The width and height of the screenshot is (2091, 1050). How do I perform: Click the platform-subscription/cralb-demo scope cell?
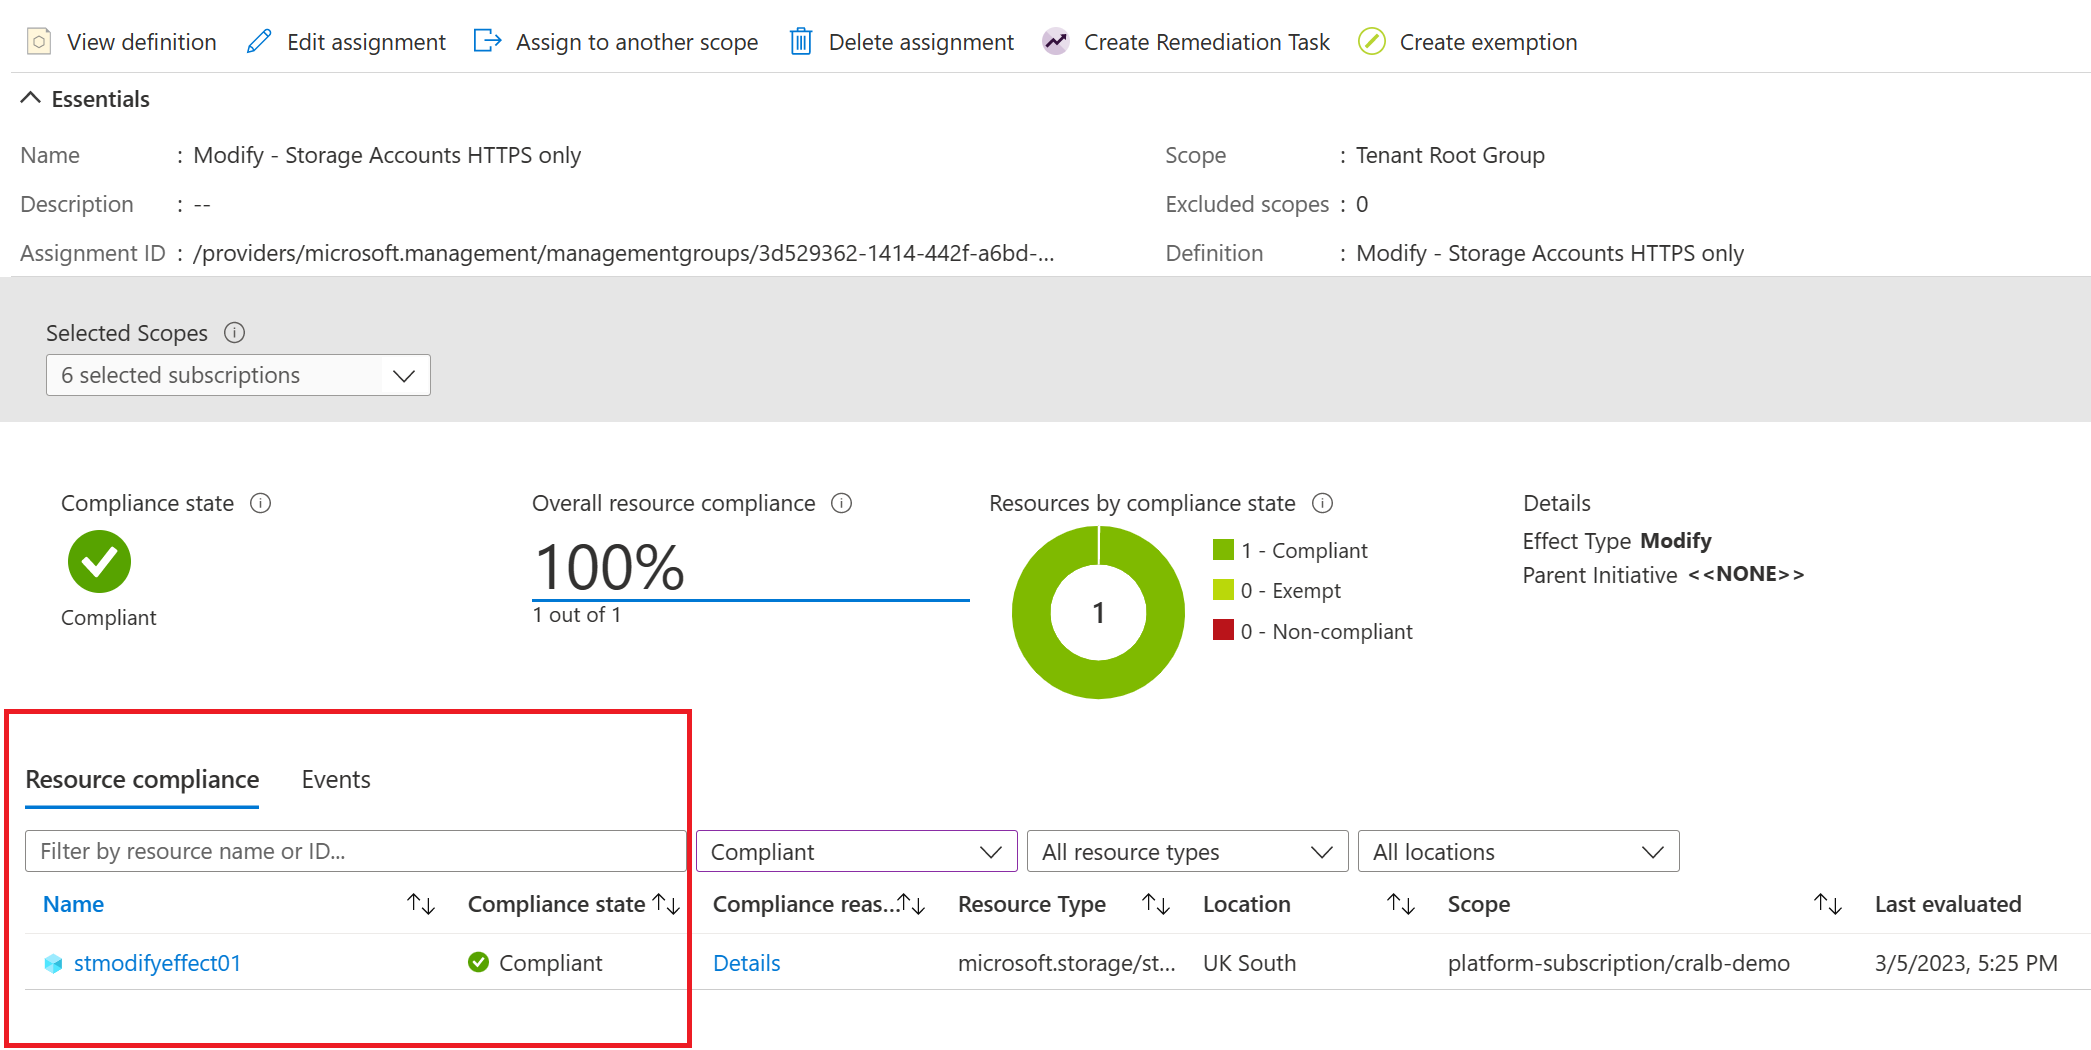tap(1619, 963)
